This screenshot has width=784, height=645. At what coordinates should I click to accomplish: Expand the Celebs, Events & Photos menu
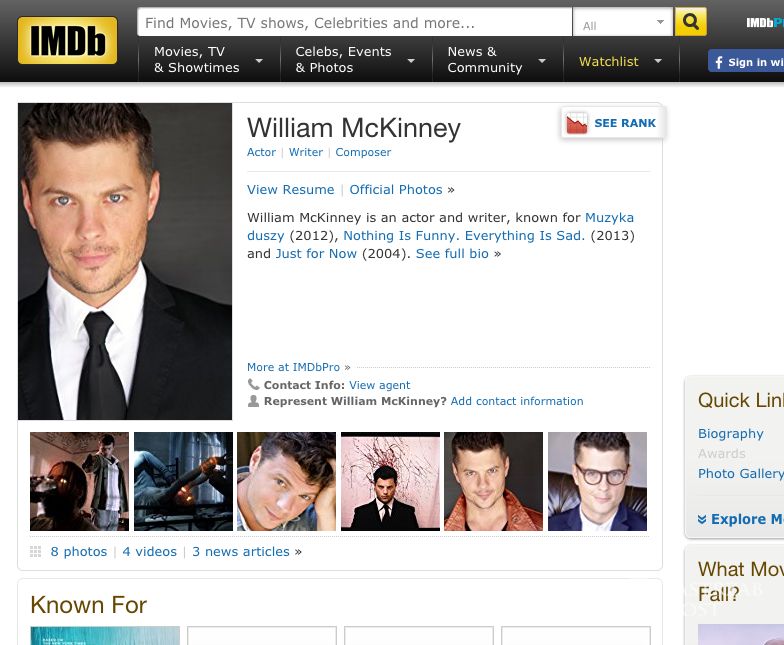pos(356,60)
